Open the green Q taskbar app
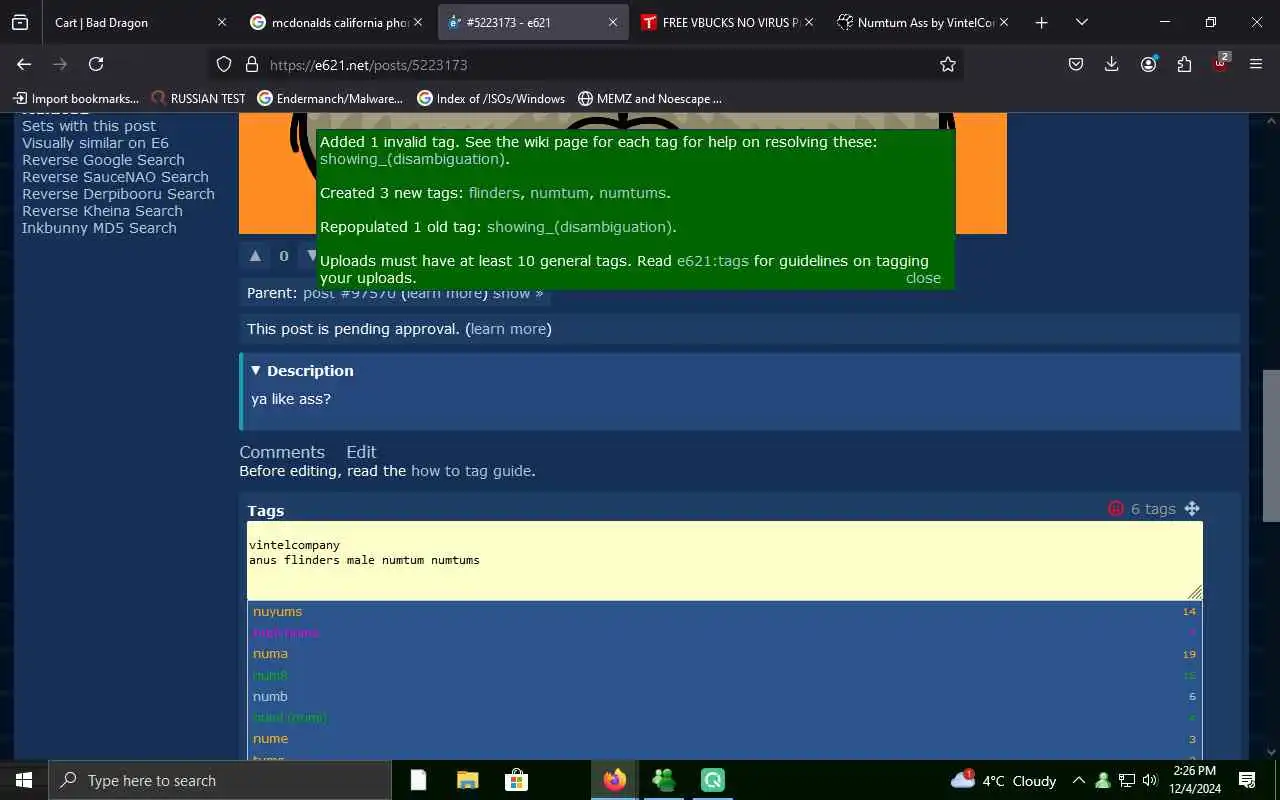This screenshot has height=800, width=1280. [712, 780]
